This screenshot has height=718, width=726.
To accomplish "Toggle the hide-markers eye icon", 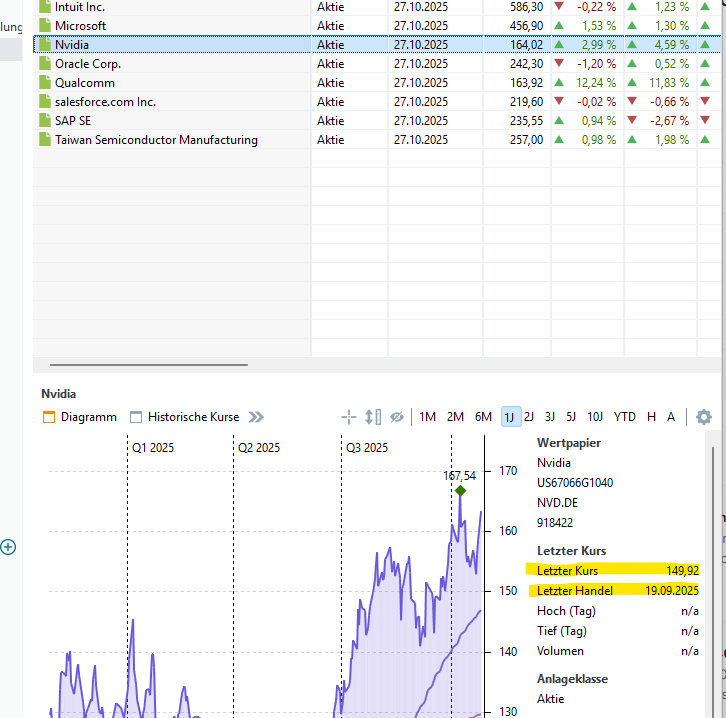I will (397, 417).
